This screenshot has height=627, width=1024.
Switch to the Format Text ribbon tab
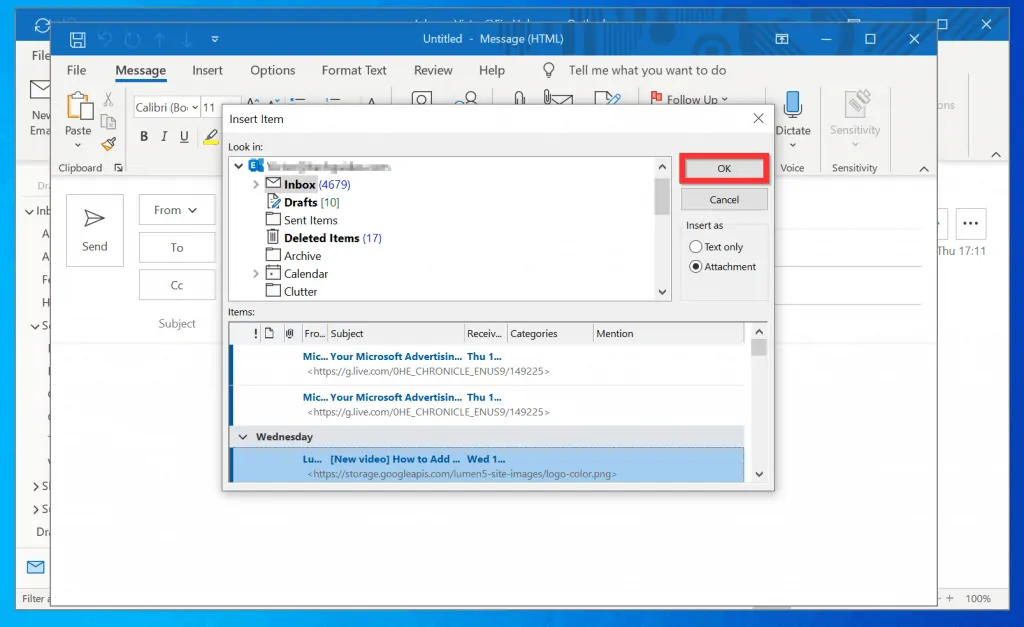click(354, 70)
